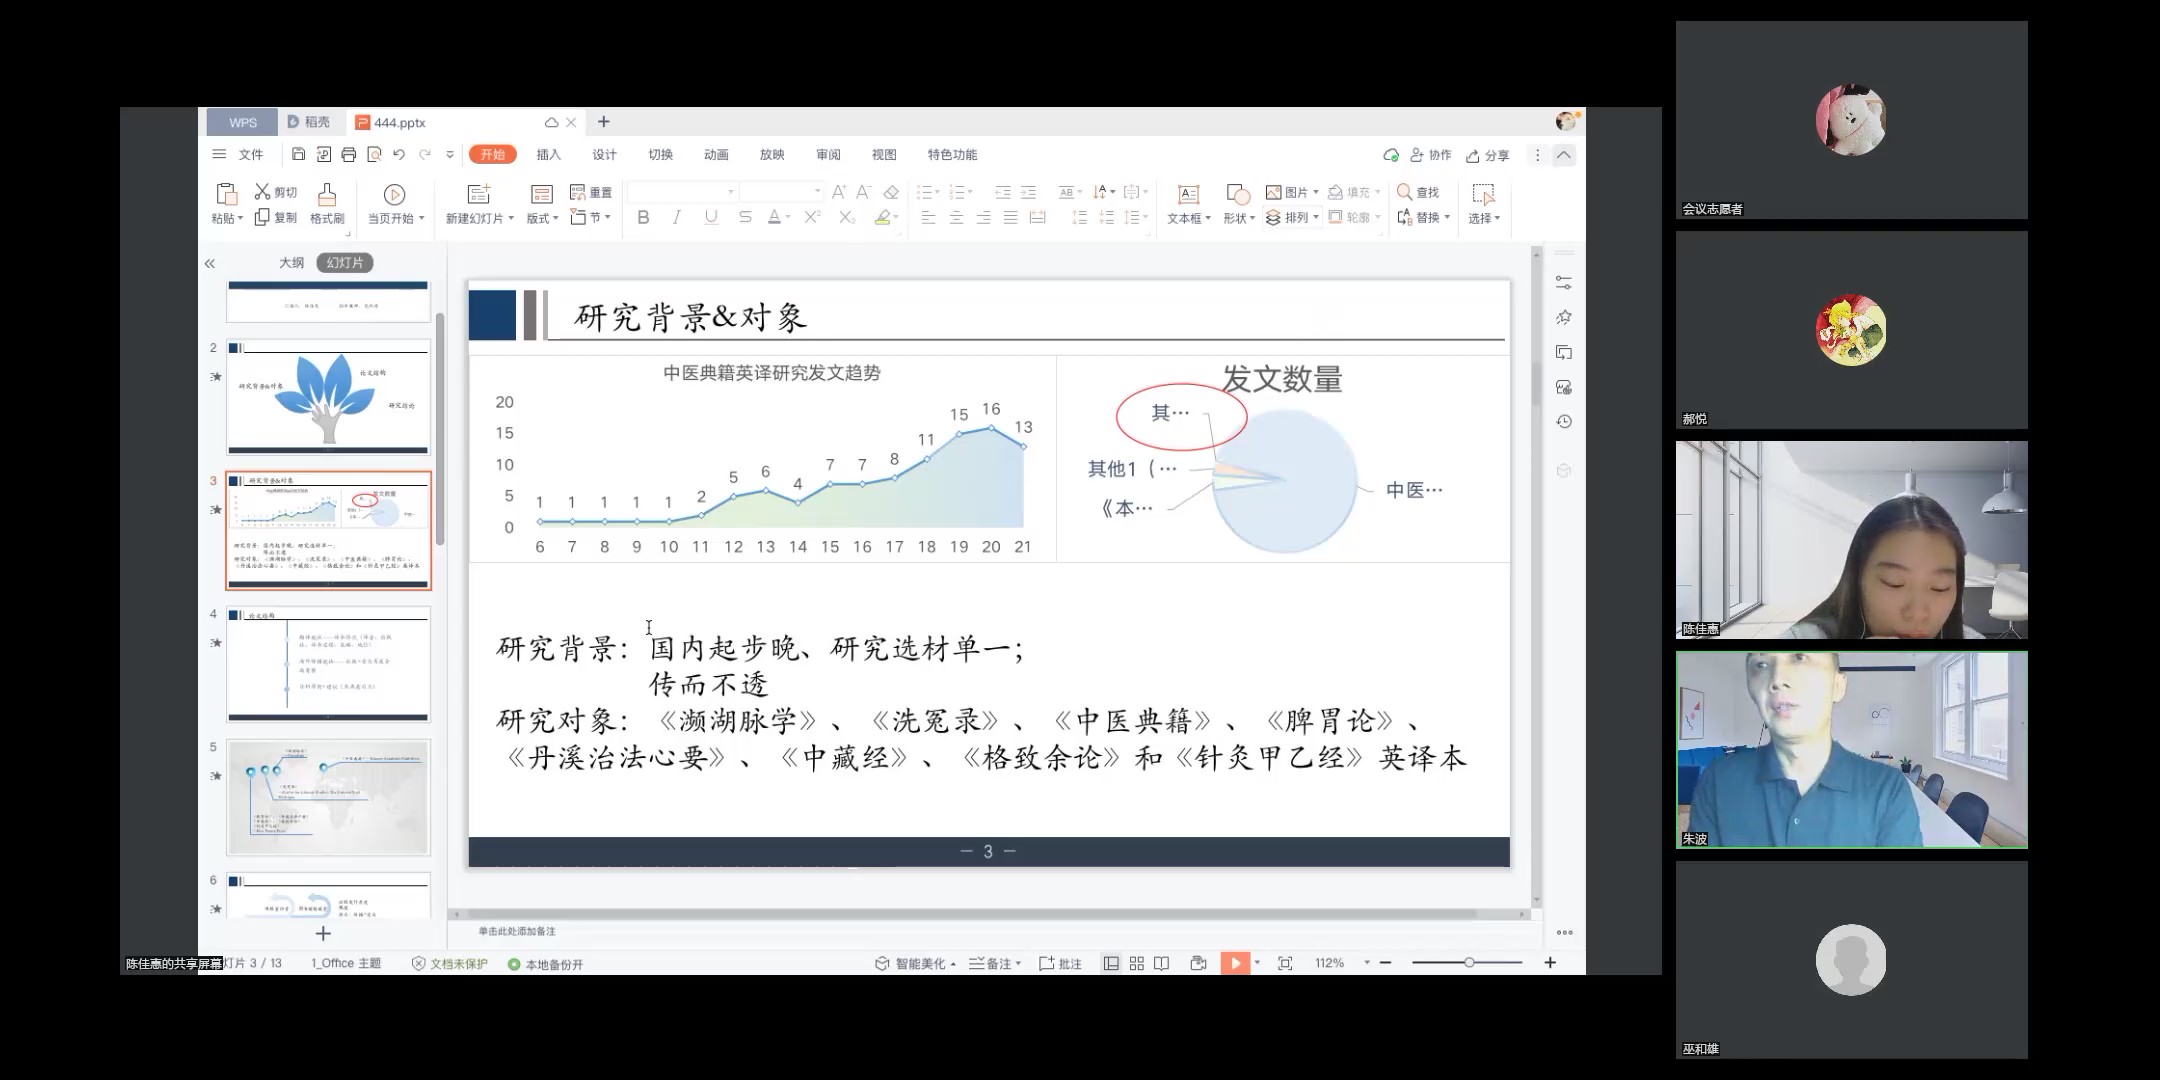Click the Text Box (文本框) icon
The image size is (2160, 1080).
1188,194
